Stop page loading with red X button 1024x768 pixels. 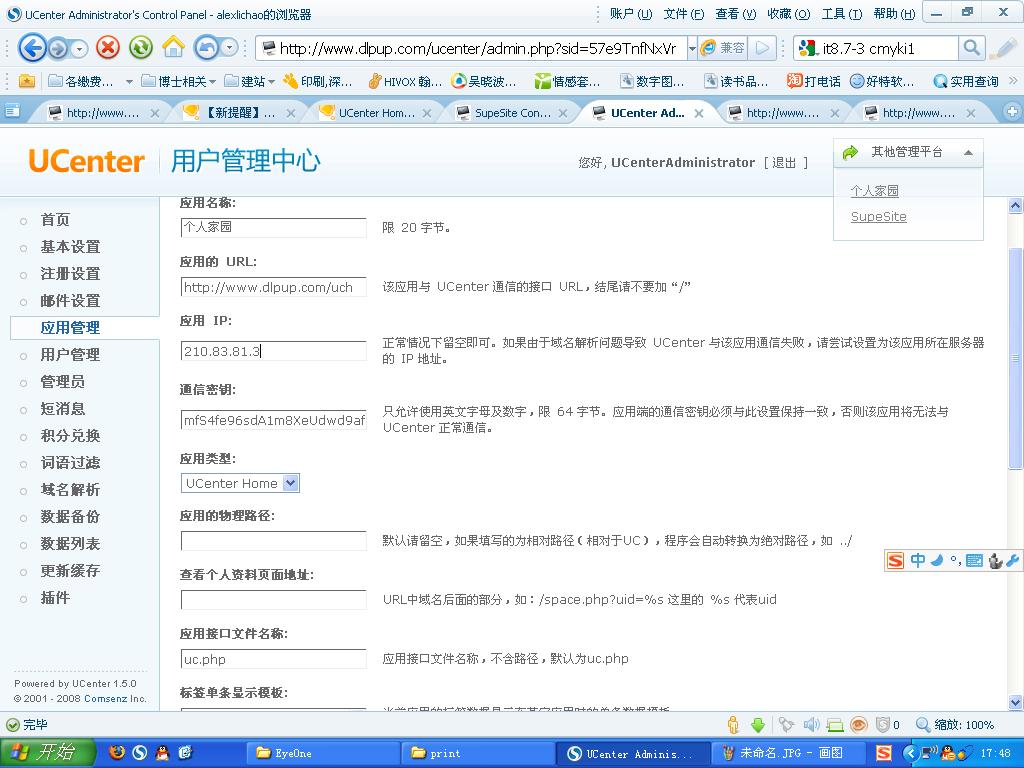point(108,48)
